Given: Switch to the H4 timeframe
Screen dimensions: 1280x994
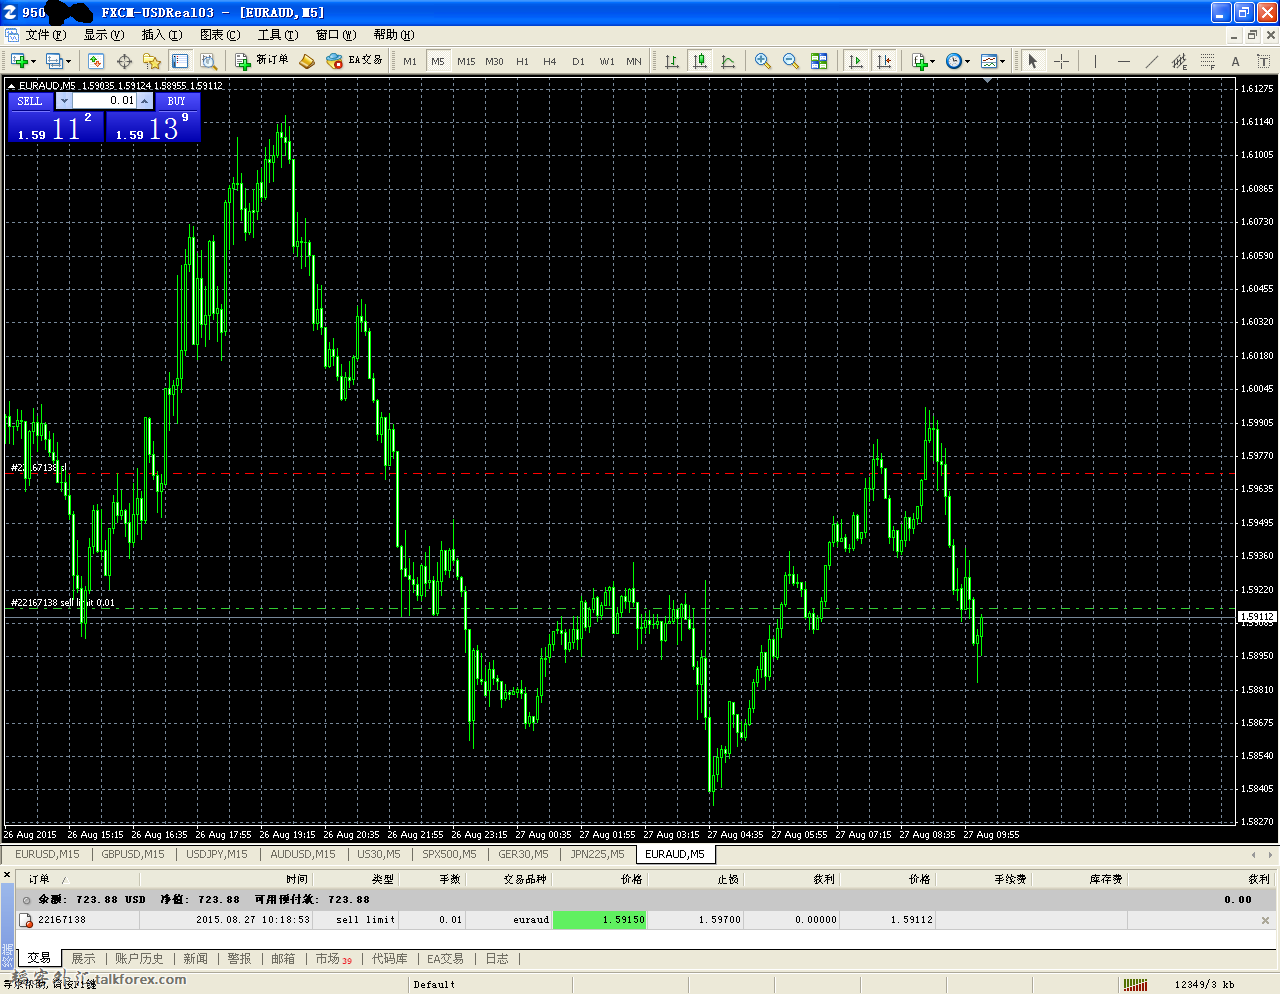Looking at the screenshot, I should pos(550,61).
